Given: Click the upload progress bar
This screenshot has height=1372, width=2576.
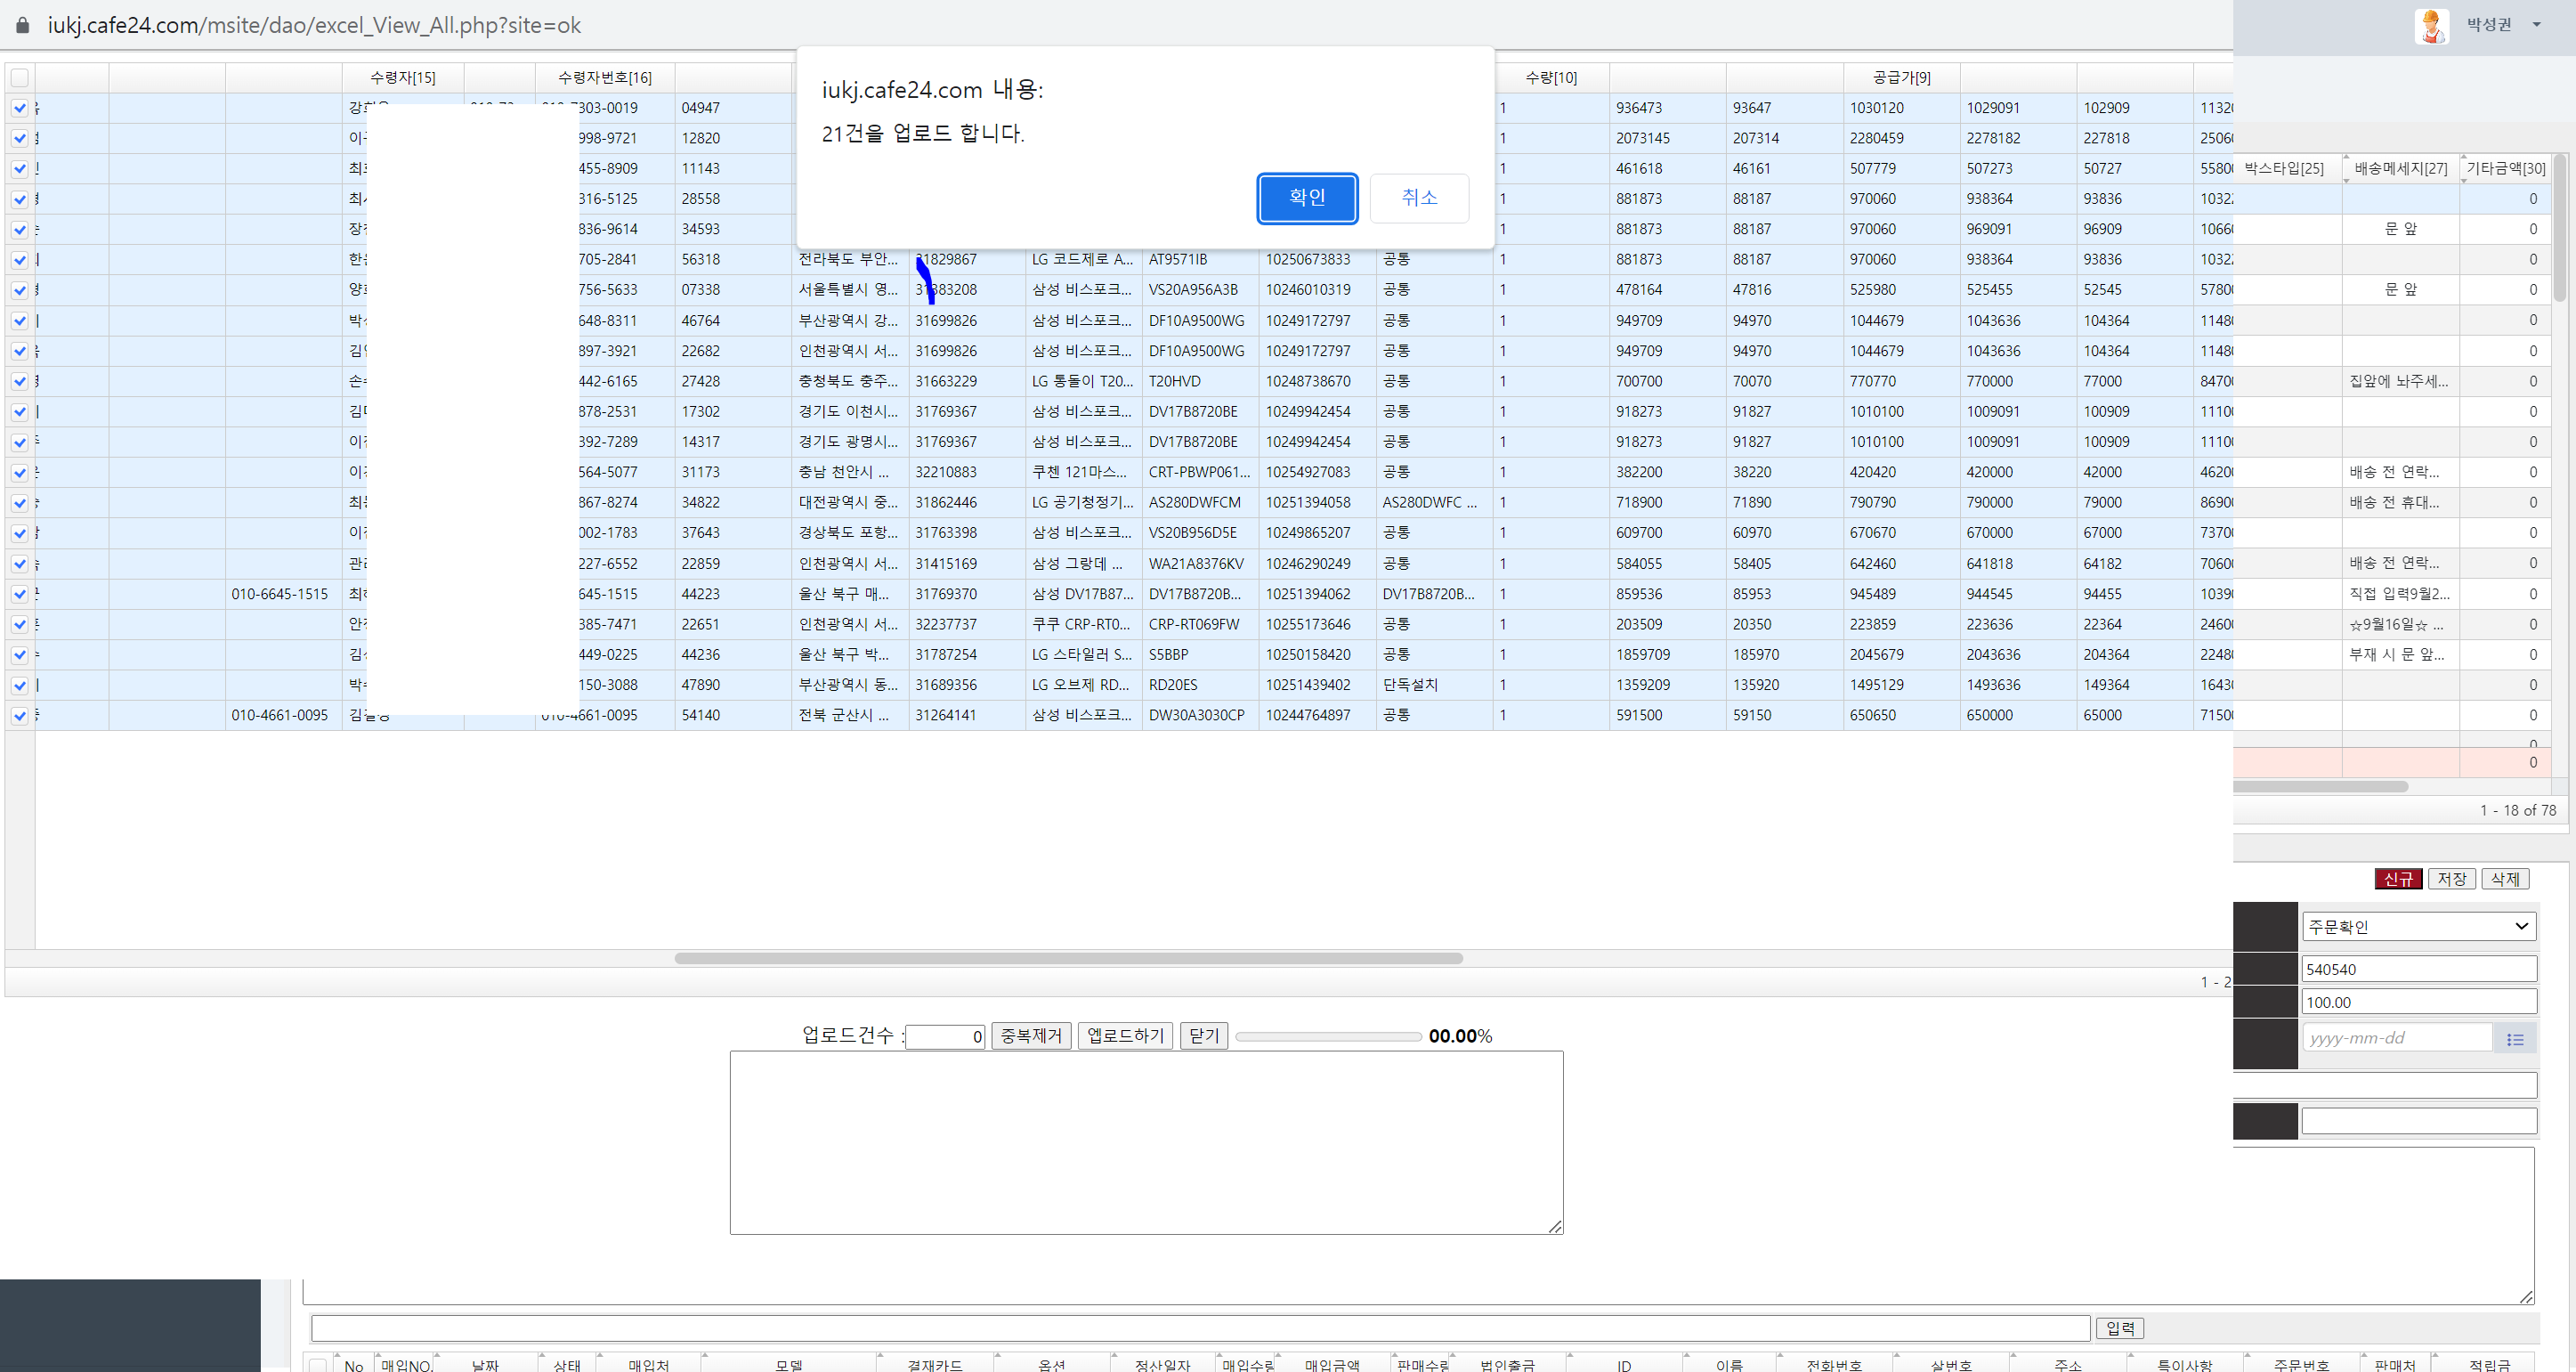Looking at the screenshot, I should (x=1328, y=1037).
